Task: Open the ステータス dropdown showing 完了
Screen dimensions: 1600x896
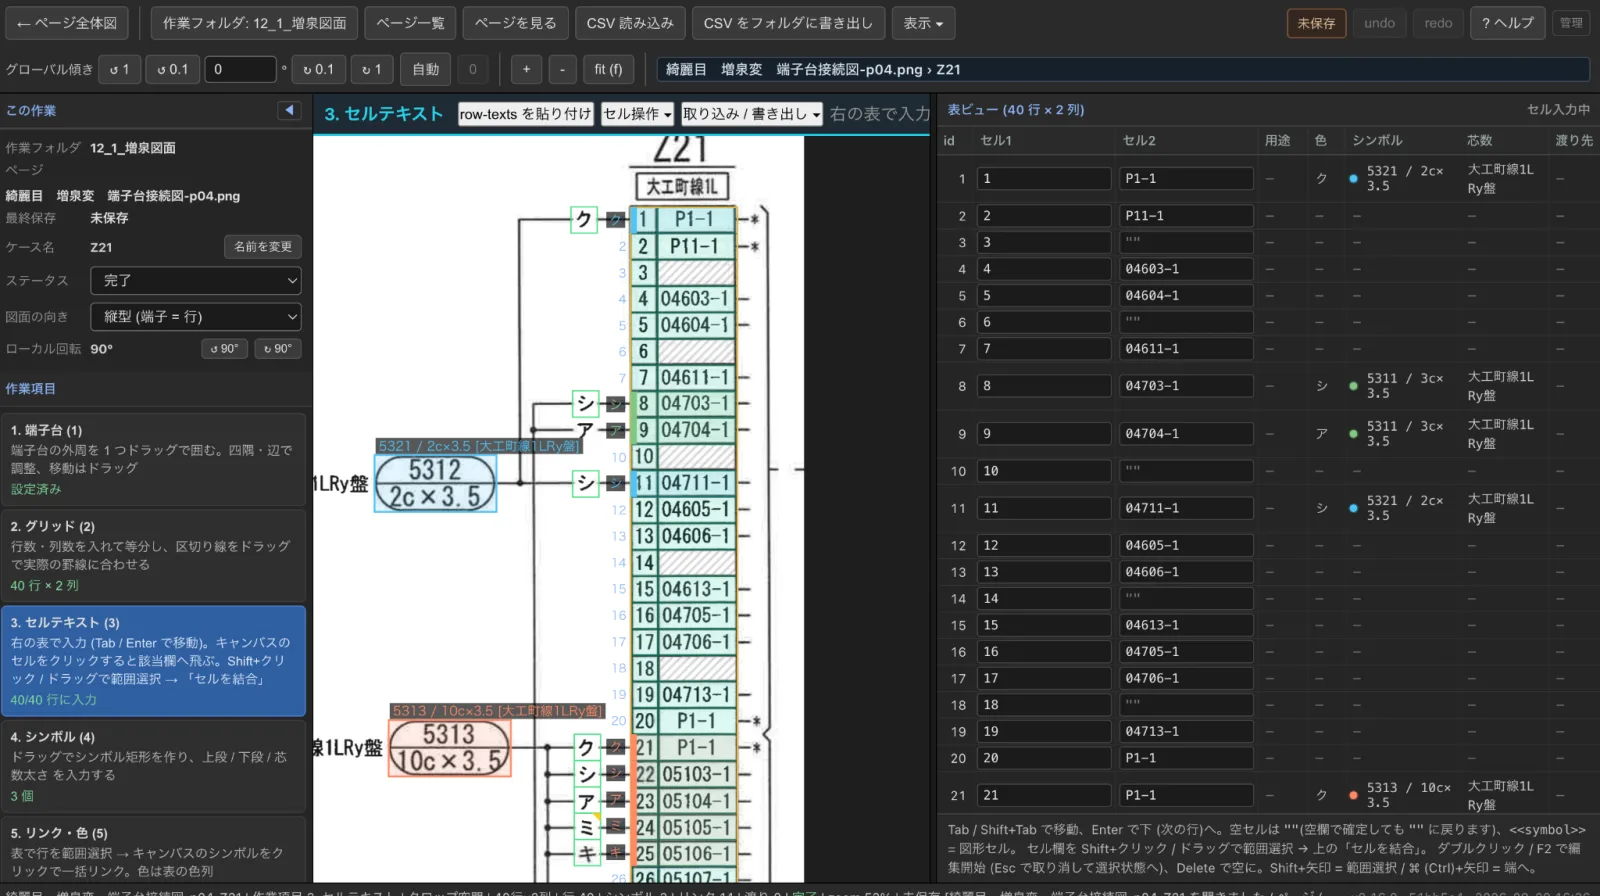Action: [196, 281]
